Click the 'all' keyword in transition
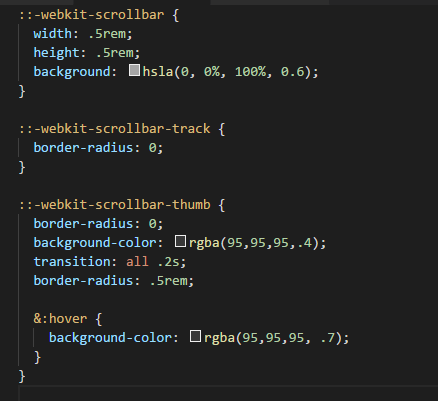Viewport: 438px width, 401px height. click(x=137, y=262)
